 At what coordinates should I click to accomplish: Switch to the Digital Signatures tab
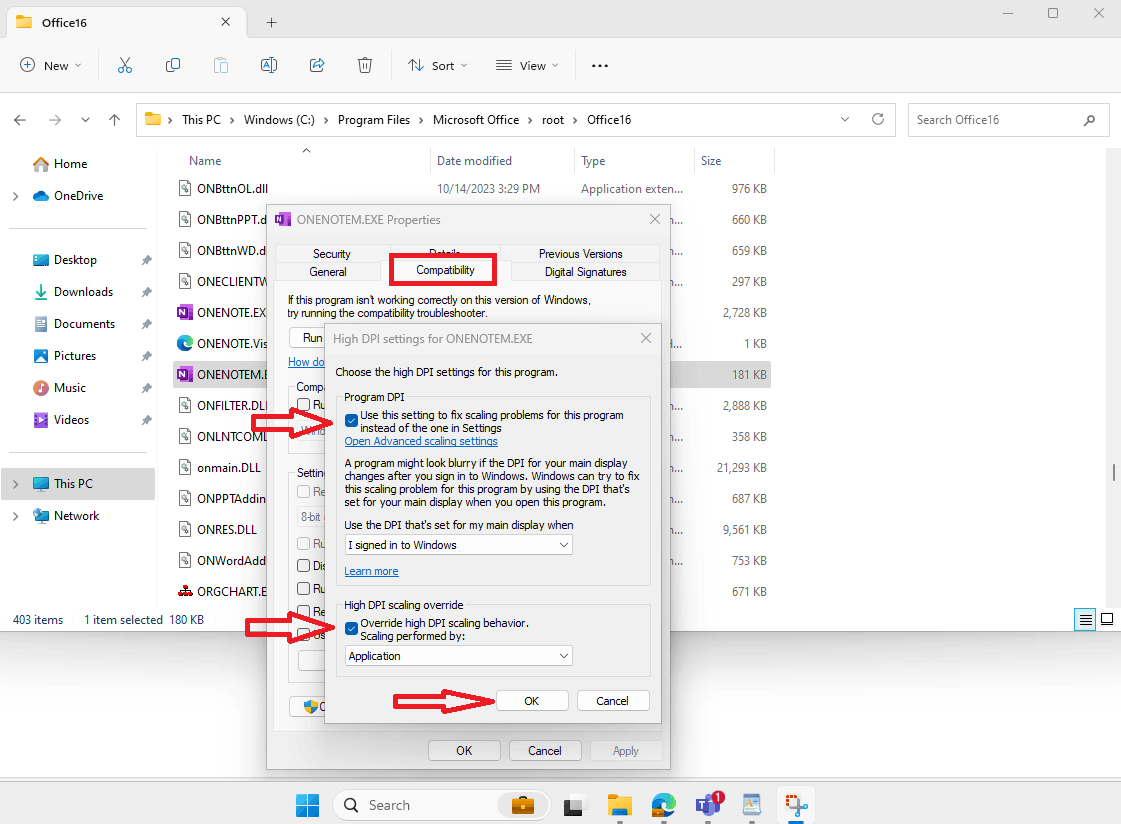point(586,272)
